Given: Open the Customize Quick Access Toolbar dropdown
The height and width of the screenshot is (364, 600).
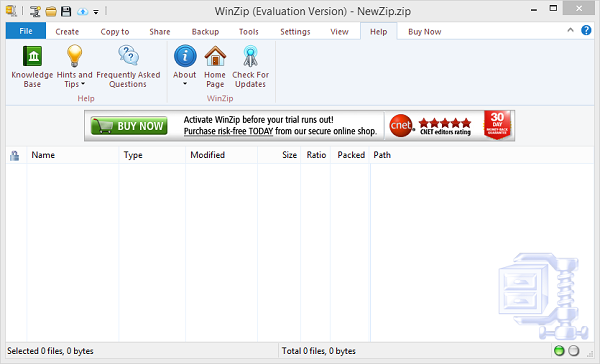Looking at the screenshot, I should 96,12.
